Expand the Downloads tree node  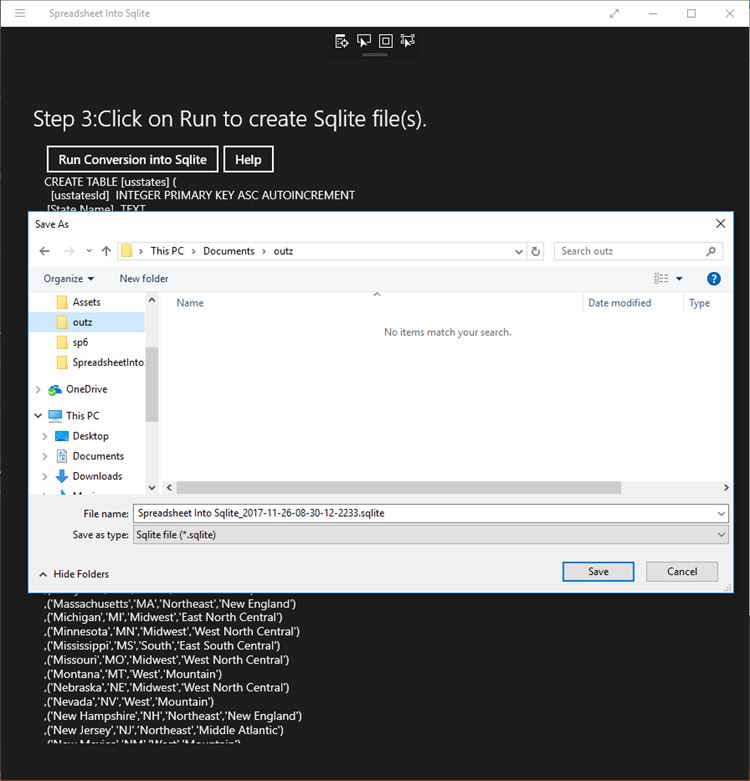45,477
